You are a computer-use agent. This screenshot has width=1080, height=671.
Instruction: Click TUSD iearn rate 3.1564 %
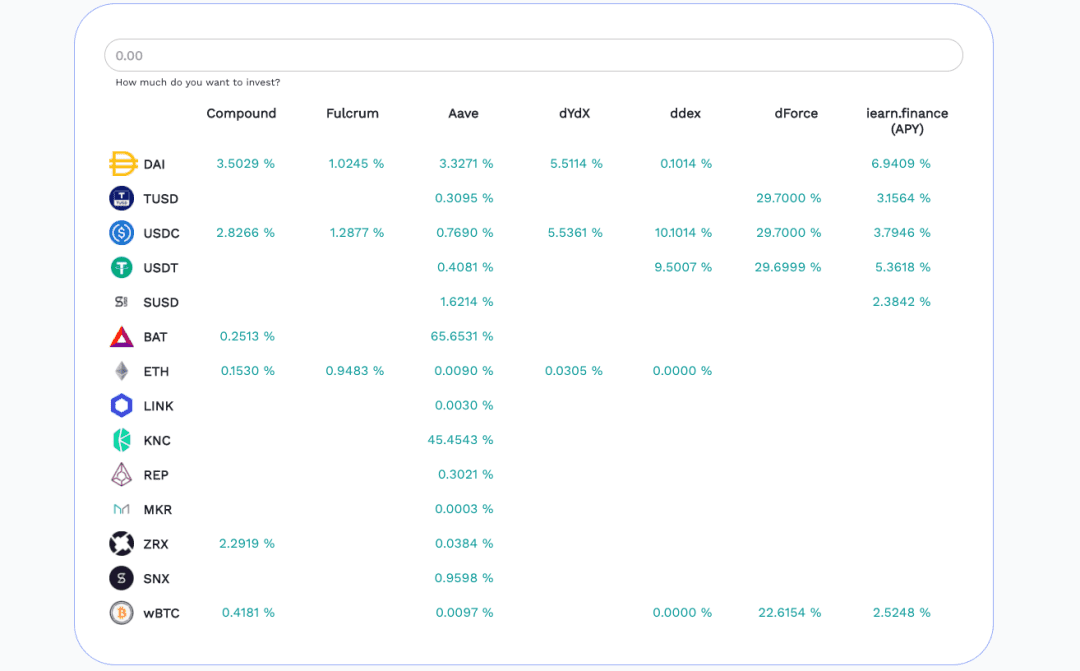(903, 198)
